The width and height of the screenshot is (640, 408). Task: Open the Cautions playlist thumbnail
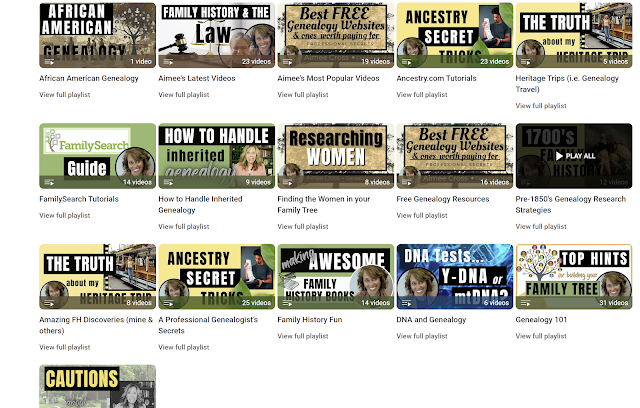(x=98, y=386)
